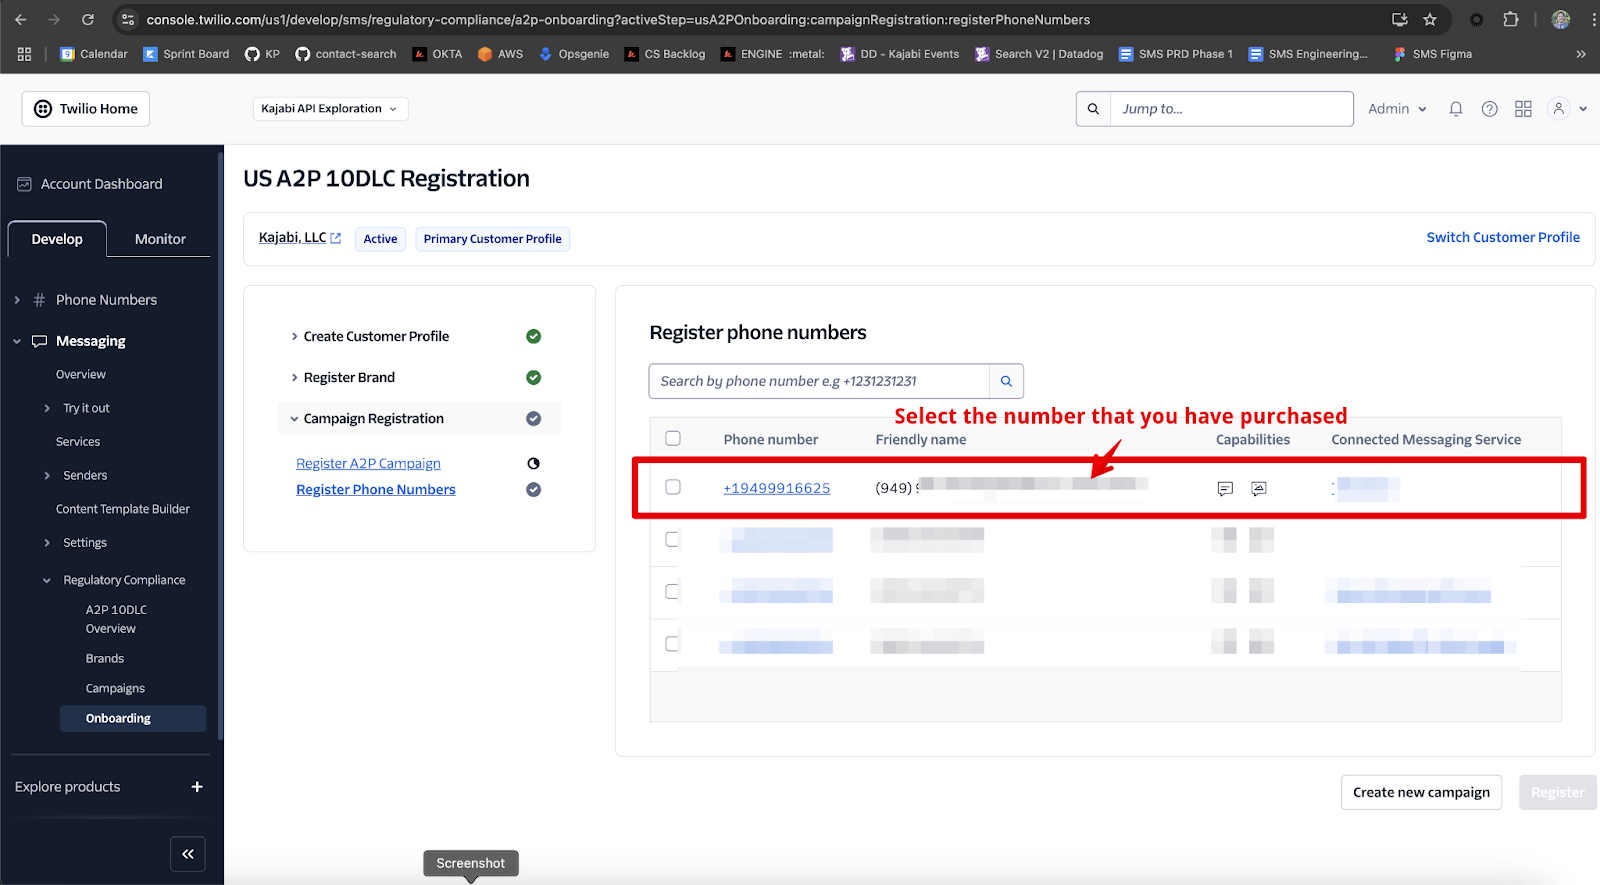This screenshot has height=885, width=1600.
Task: Check the box for +19499916625
Action: [x=673, y=487]
